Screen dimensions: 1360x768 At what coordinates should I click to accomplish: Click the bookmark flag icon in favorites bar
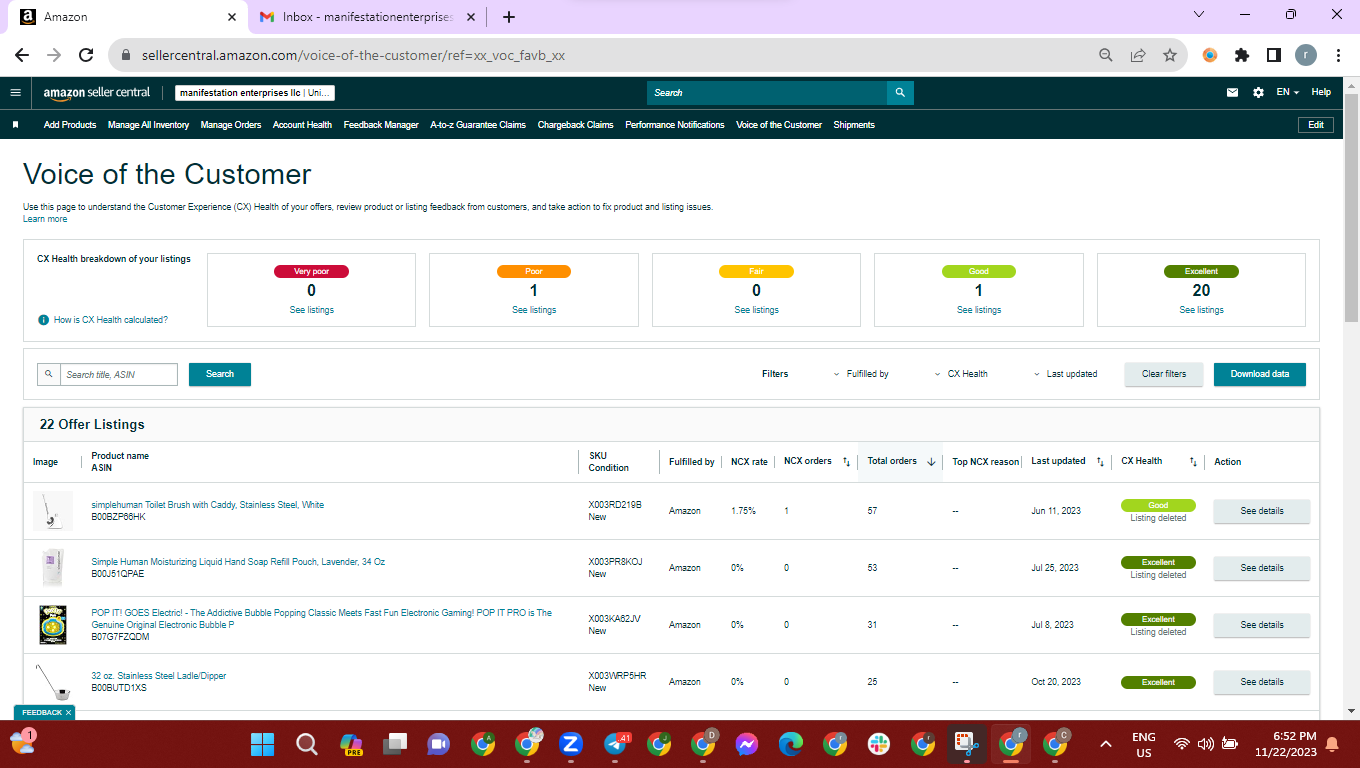[x=15, y=125]
